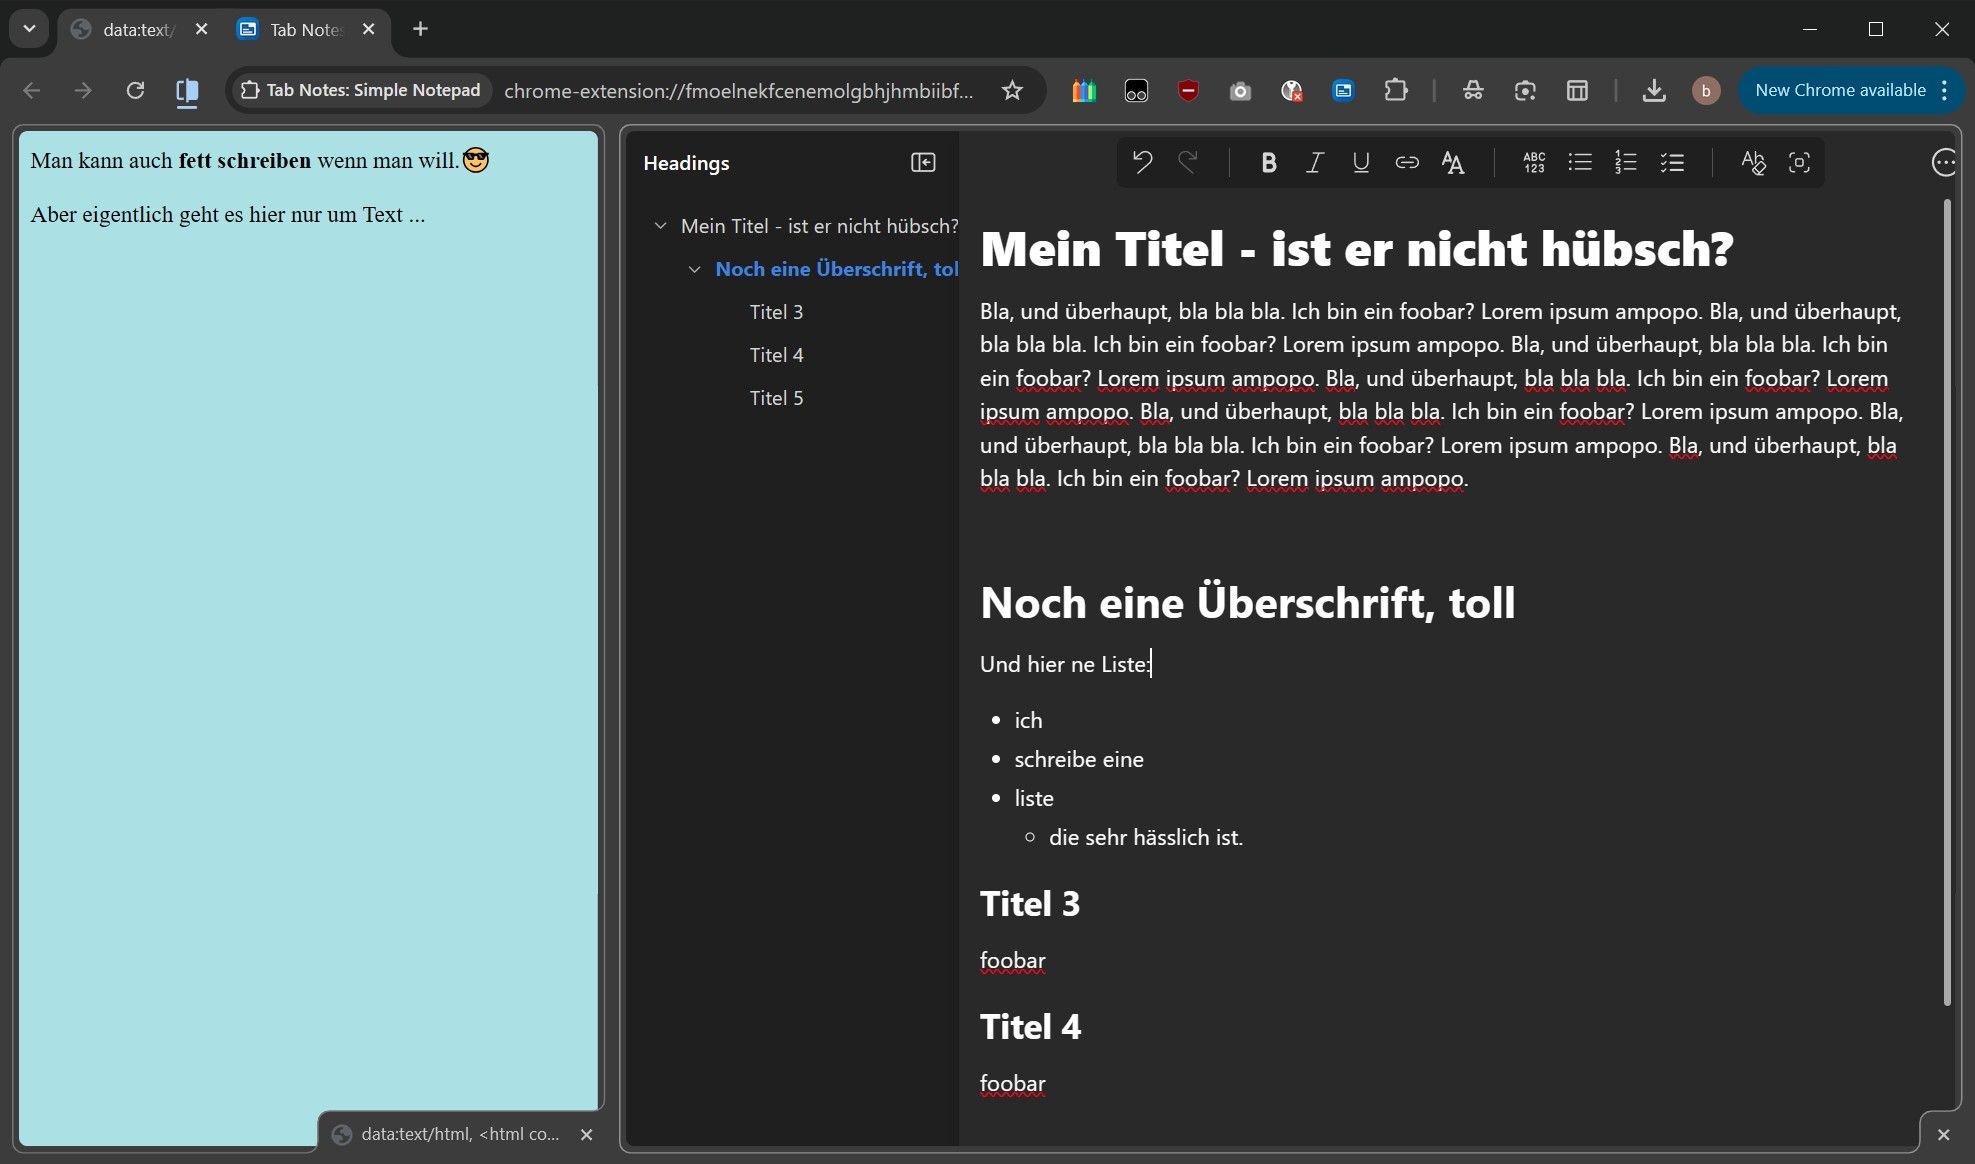Collapse 'Noch eine Überschrift' tree node
Screen dimensions: 1975x1164
pyautogui.click(x=694, y=269)
